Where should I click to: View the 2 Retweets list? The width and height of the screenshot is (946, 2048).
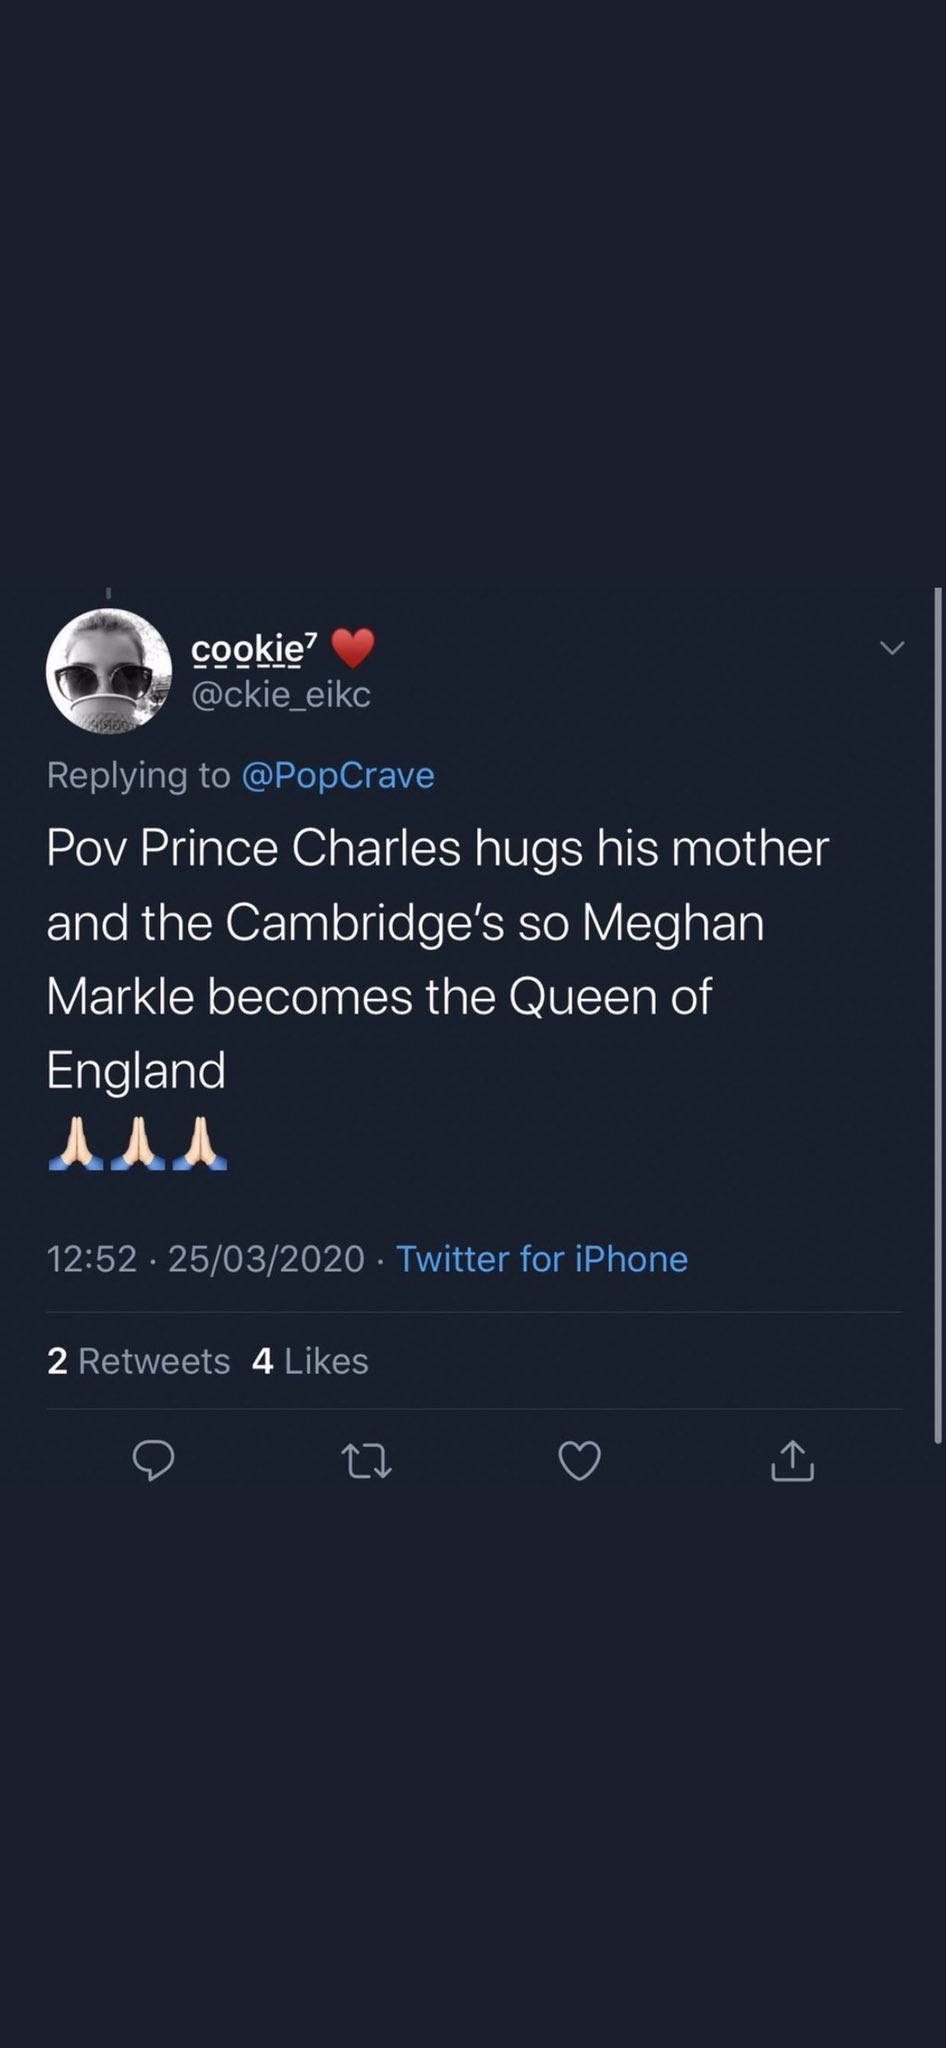[x=138, y=1361]
